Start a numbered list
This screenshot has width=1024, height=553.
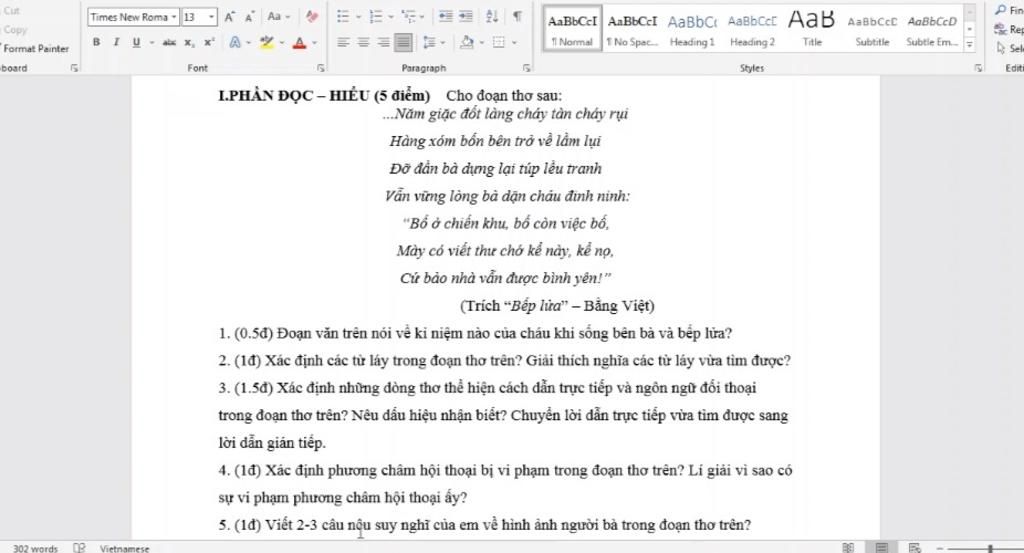click(376, 16)
